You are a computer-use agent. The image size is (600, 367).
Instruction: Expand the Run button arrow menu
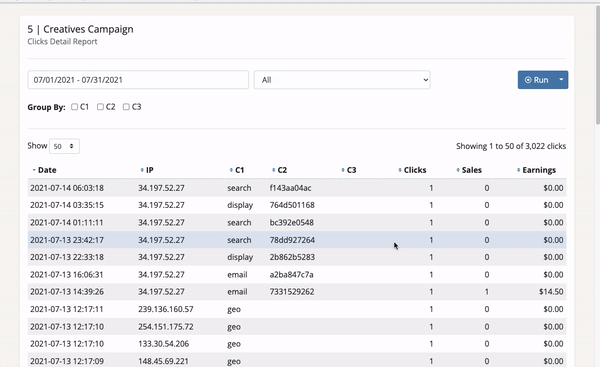(x=561, y=80)
